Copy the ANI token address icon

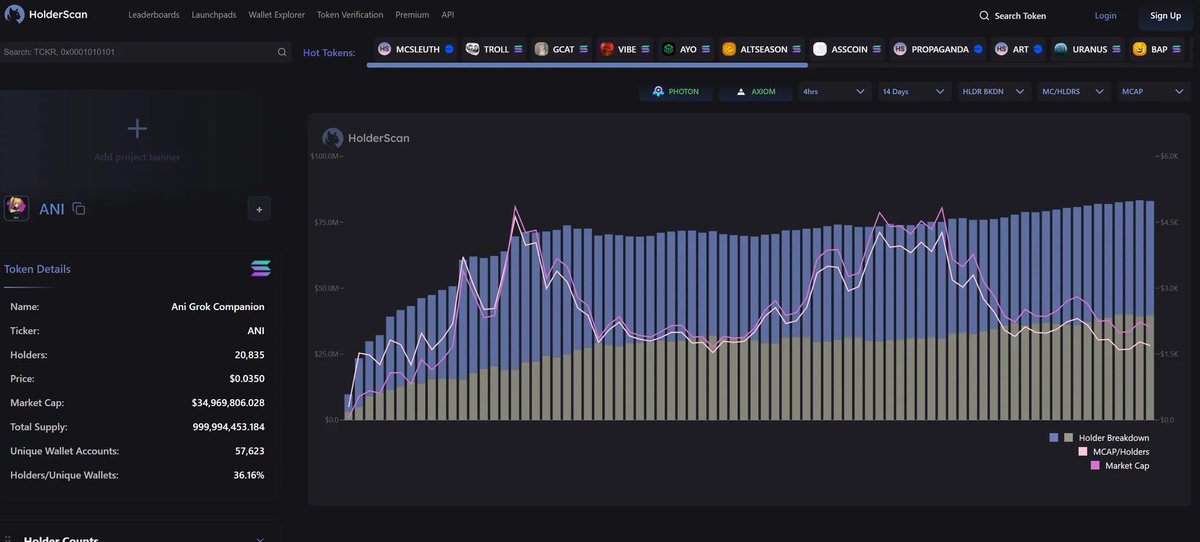point(79,209)
